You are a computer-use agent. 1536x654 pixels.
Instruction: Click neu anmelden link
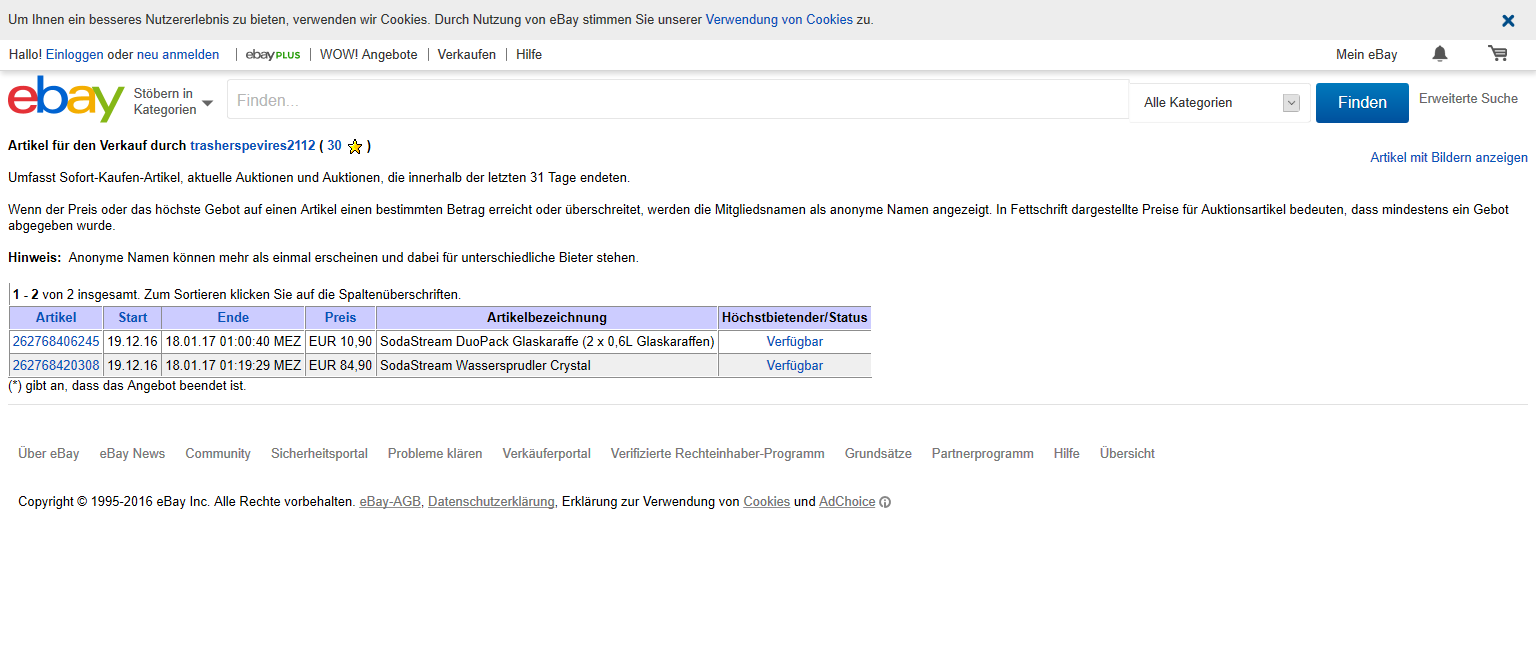178,55
